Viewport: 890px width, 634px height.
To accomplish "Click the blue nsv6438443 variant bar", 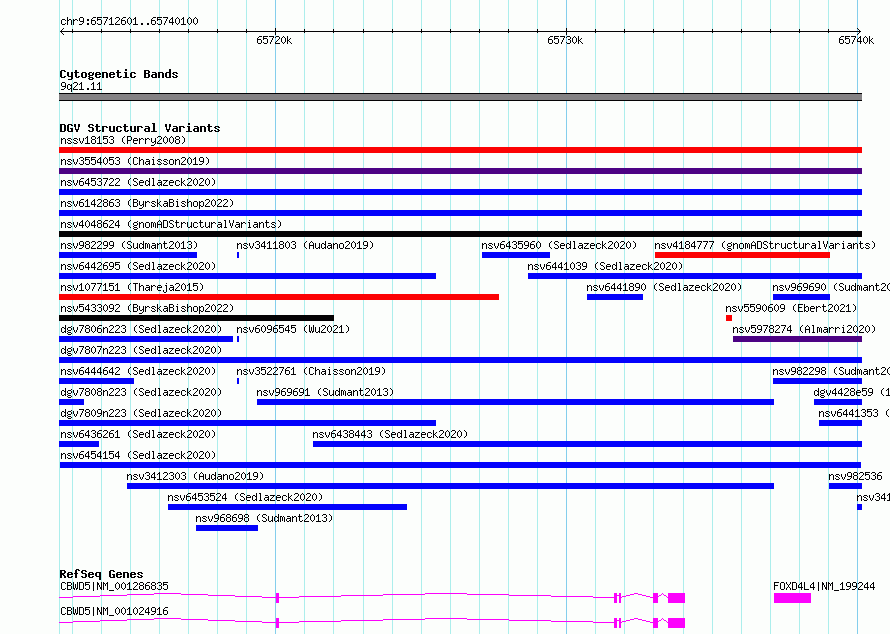I will (587, 444).
